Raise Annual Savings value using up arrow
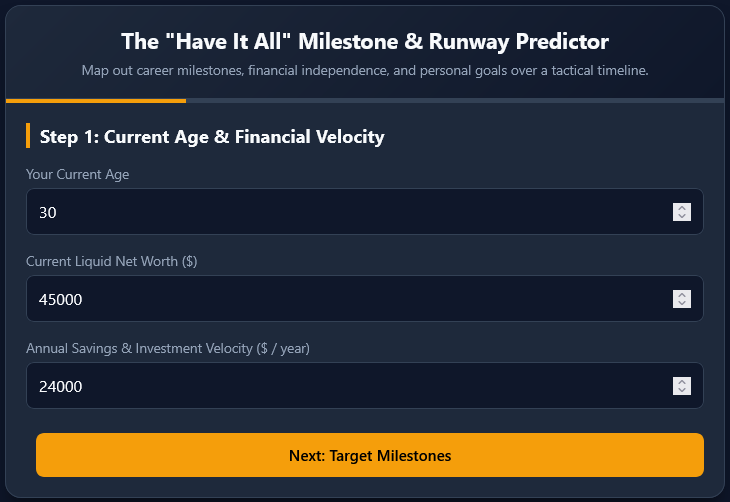Image resolution: width=730 pixels, height=502 pixels. coord(682,382)
